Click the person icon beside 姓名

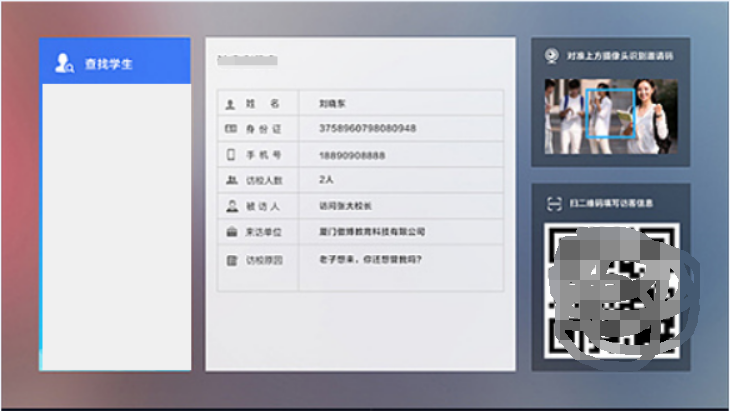231,103
